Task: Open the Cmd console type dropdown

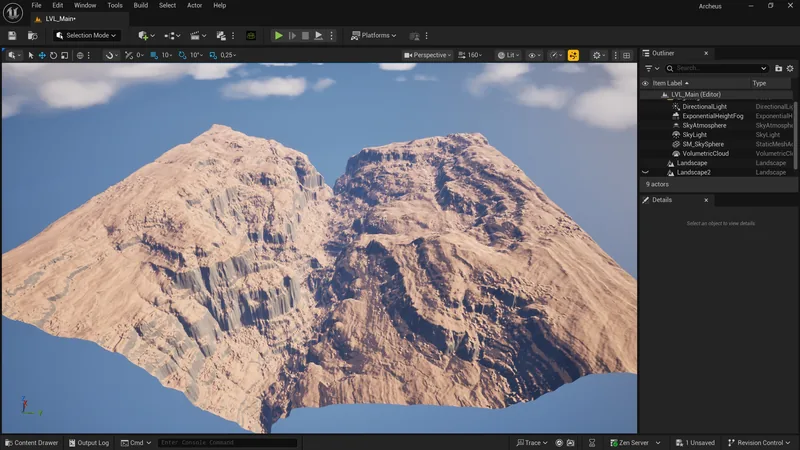Action: pos(136,443)
